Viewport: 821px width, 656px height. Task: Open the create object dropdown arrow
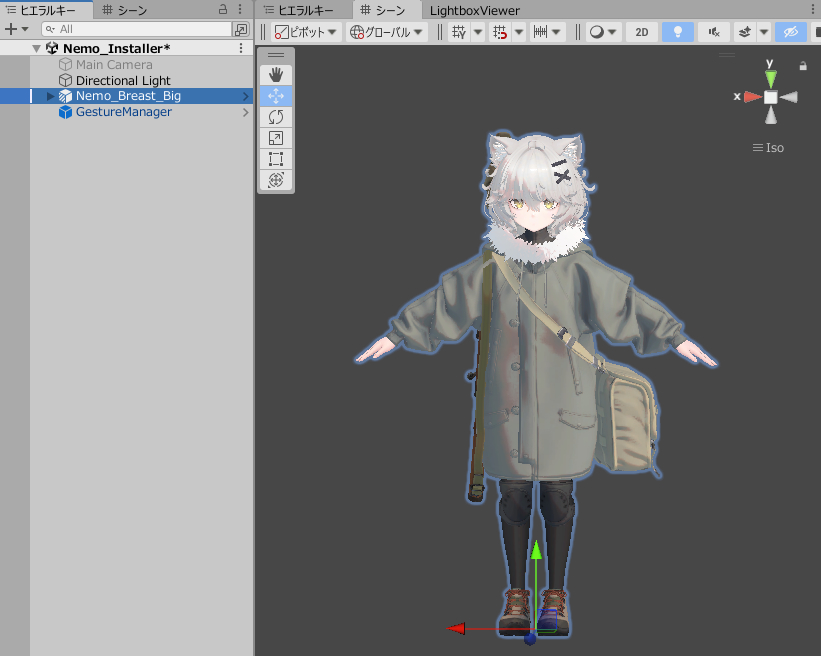click(x=25, y=29)
